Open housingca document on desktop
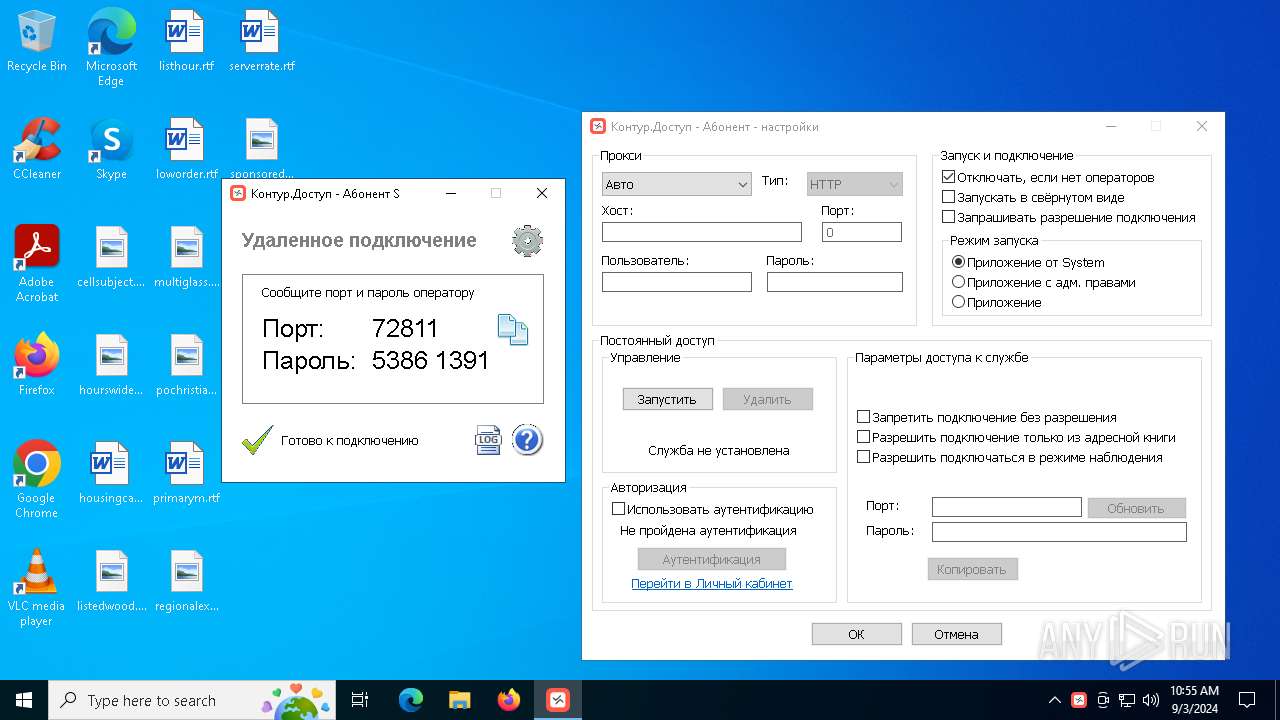The width and height of the screenshot is (1280, 720). [x=111, y=473]
